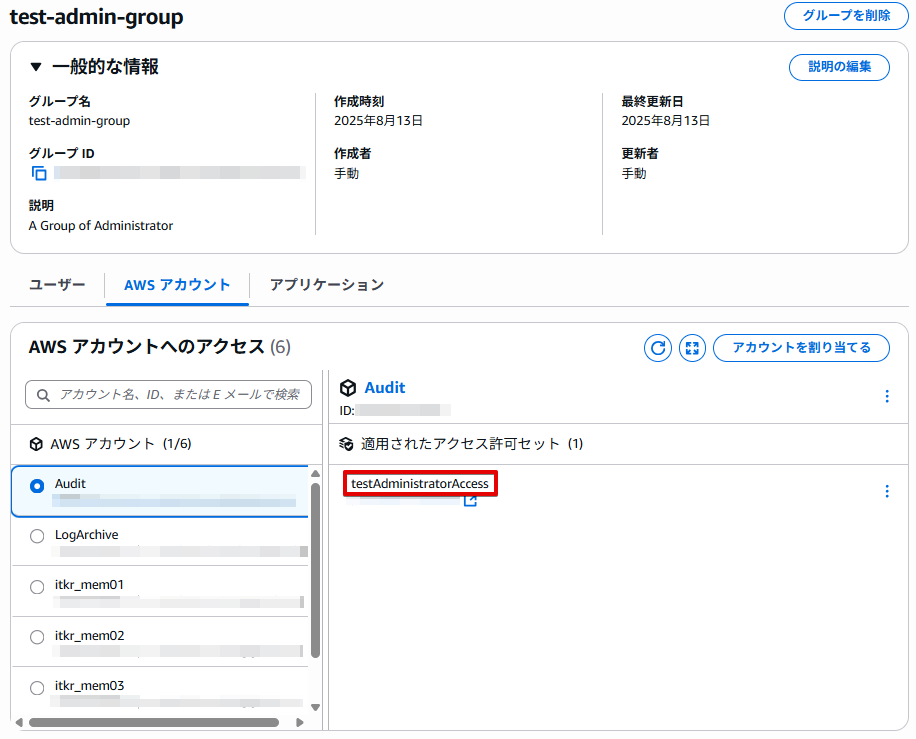The width and height of the screenshot is (916, 739).
Task: Open external link icon under testAdministratorAccess
Action: pos(470,501)
